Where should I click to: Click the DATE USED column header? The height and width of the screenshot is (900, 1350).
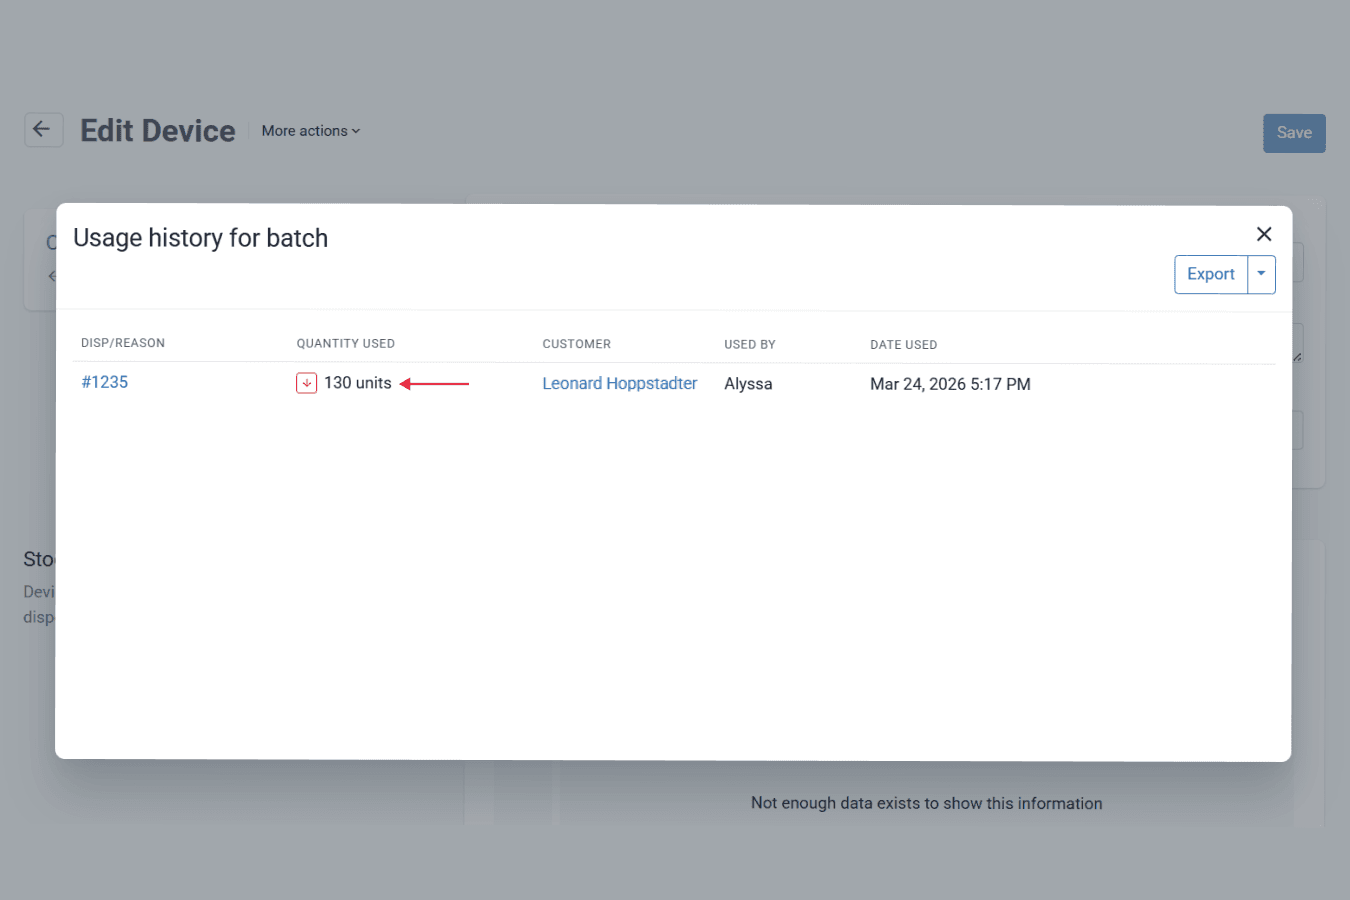point(903,345)
